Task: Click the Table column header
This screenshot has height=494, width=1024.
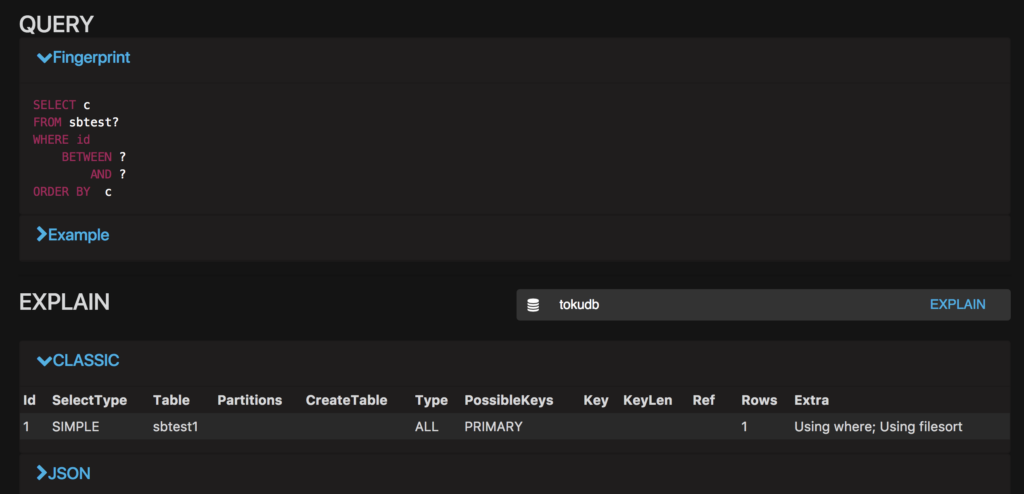Action: coord(171,400)
